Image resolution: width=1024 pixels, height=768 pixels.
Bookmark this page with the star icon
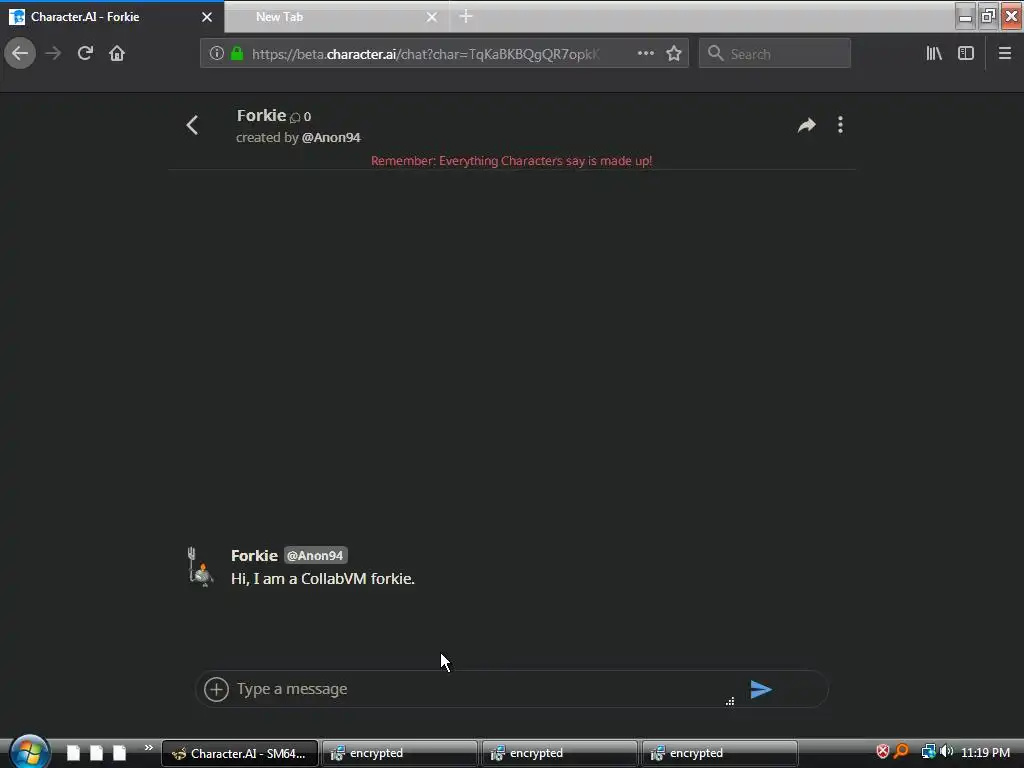pyautogui.click(x=674, y=54)
